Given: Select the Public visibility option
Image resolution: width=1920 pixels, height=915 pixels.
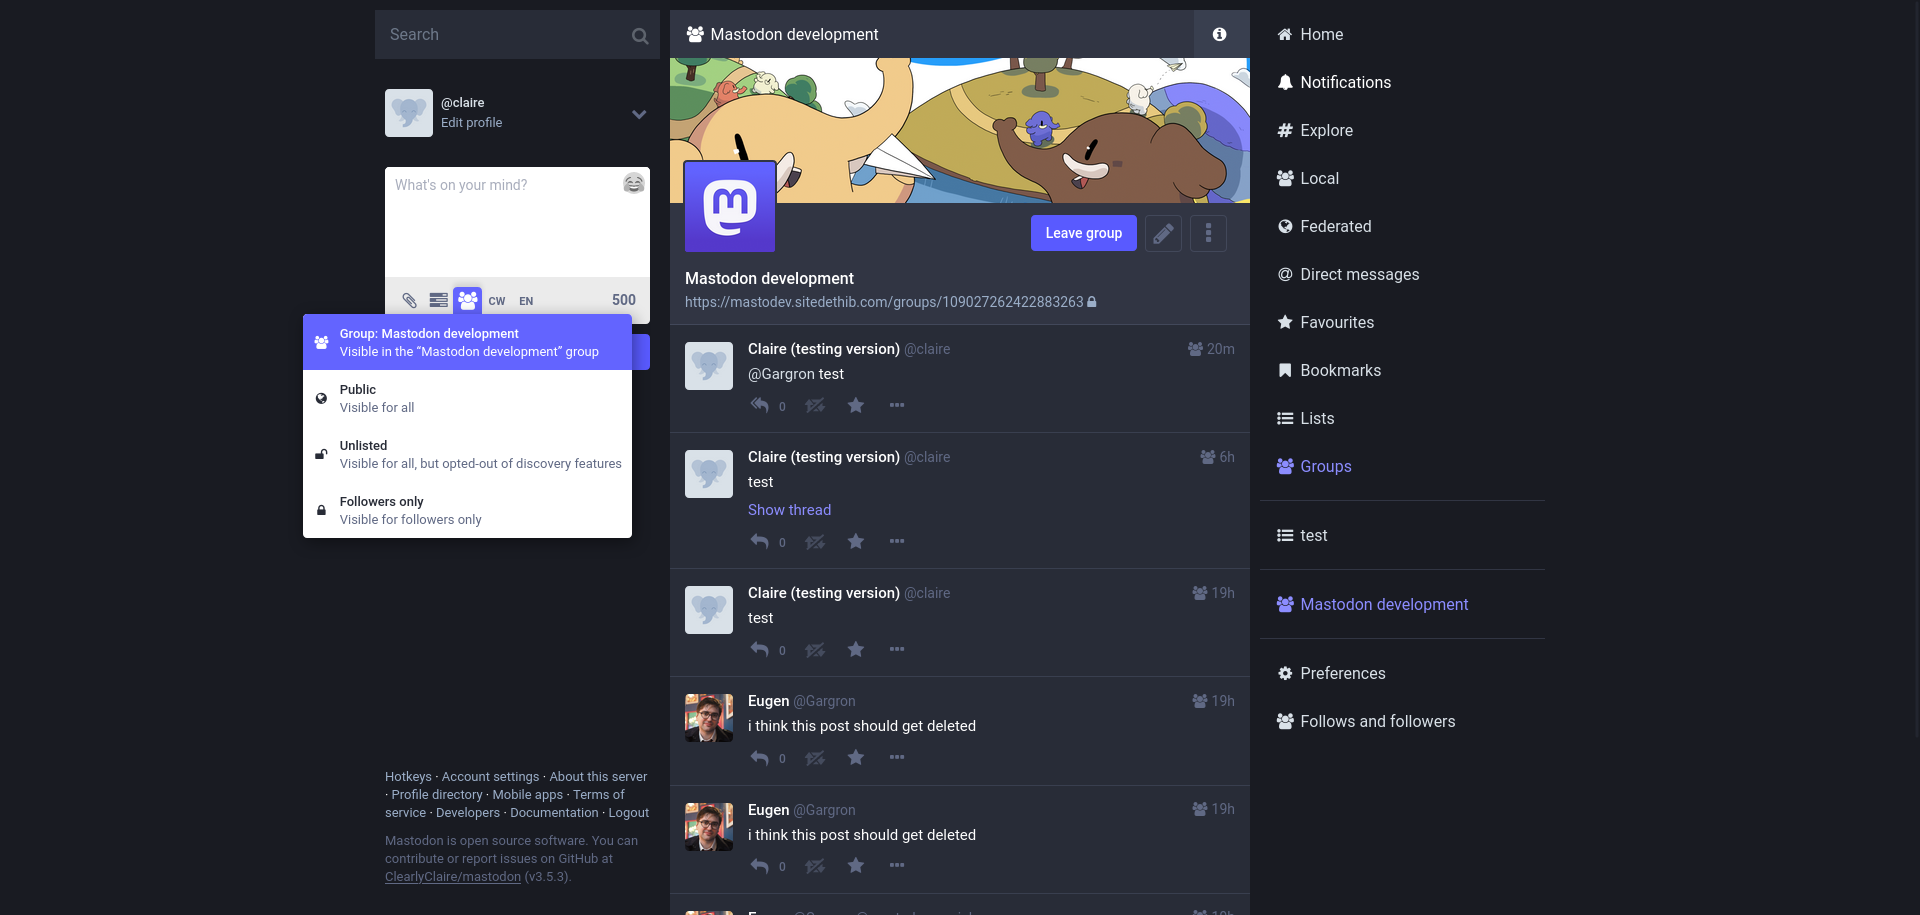Looking at the screenshot, I should tap(467, 398).
